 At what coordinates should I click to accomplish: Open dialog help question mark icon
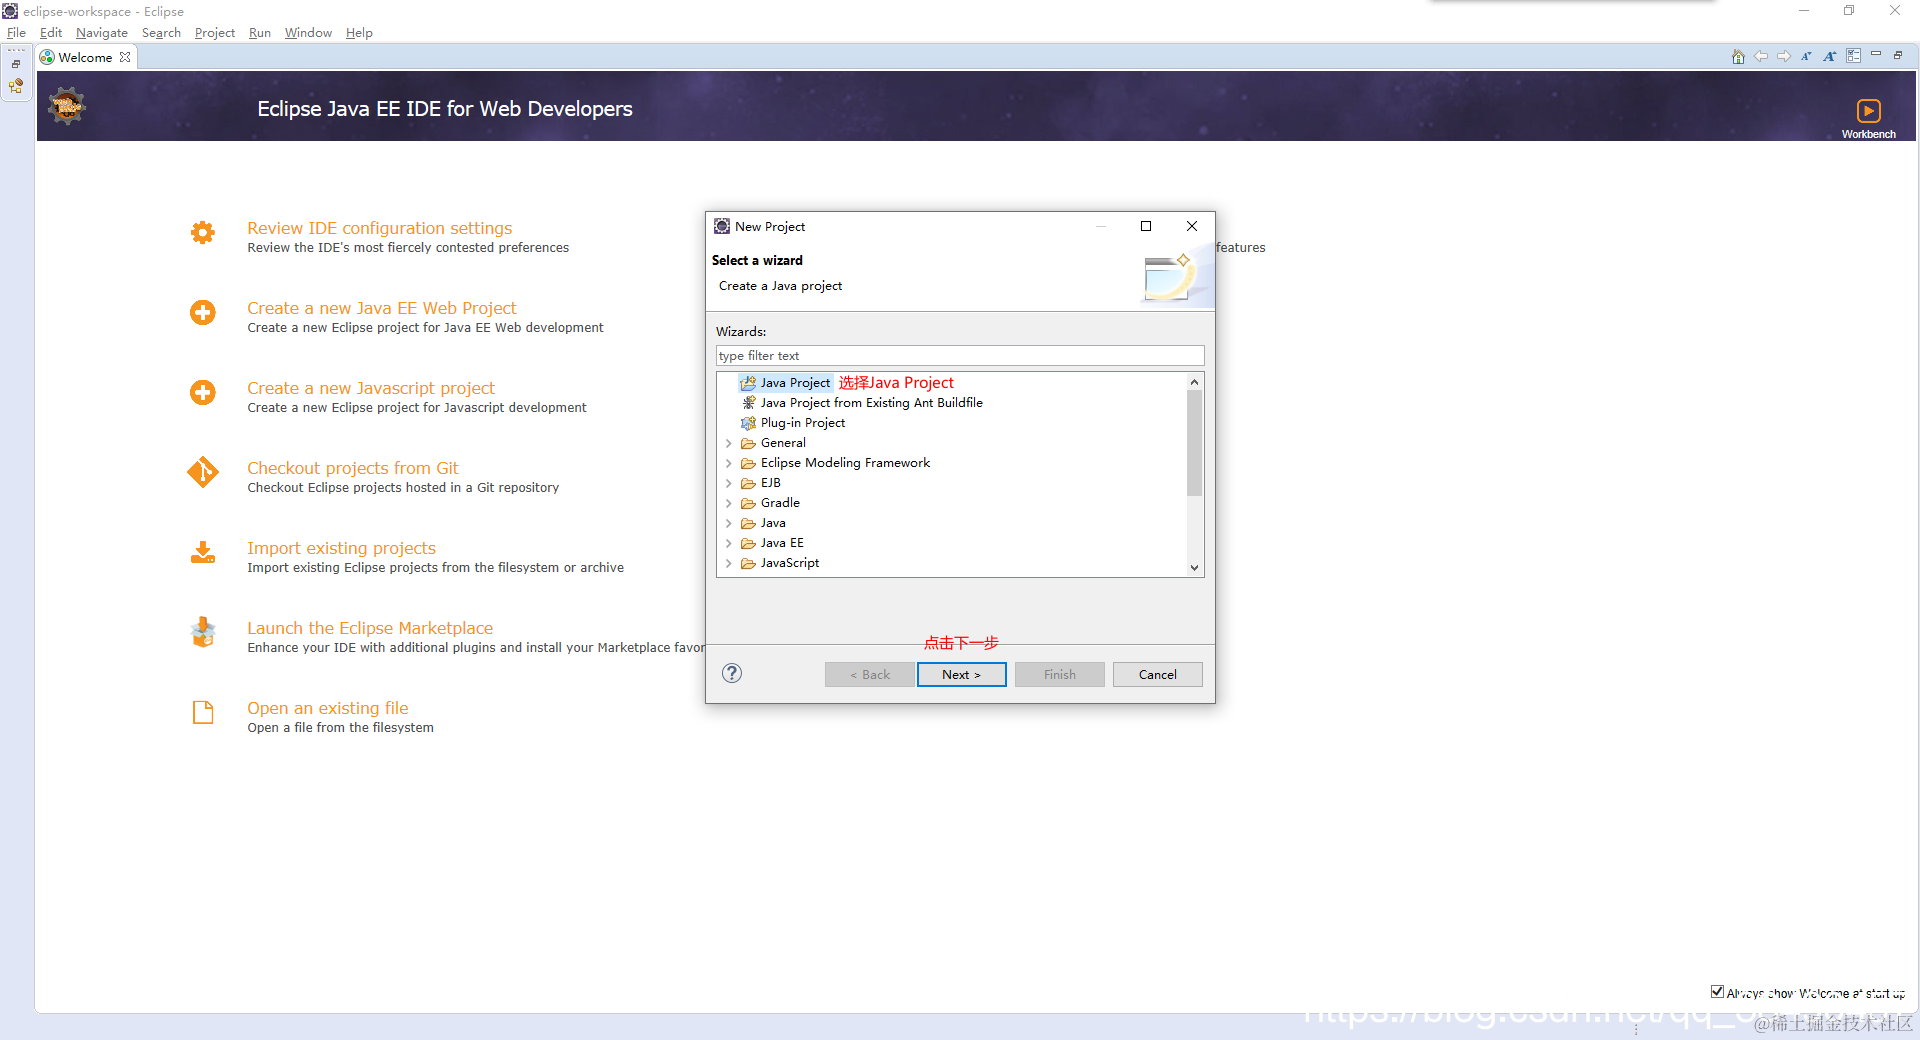732,673
